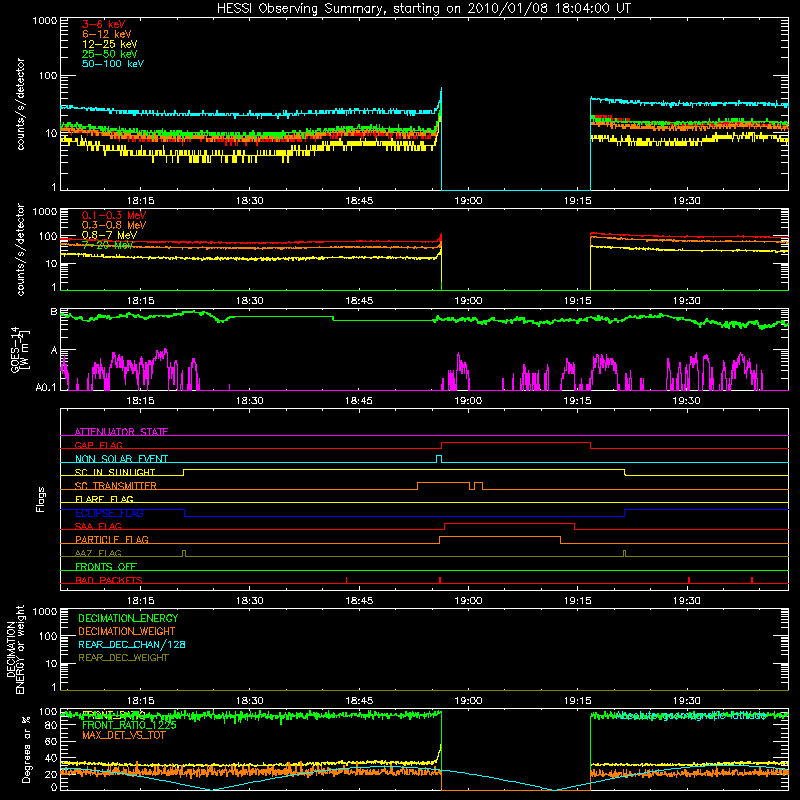
Task: Select the SC_TRANSMITTER flag label
Action: [116, 486]
